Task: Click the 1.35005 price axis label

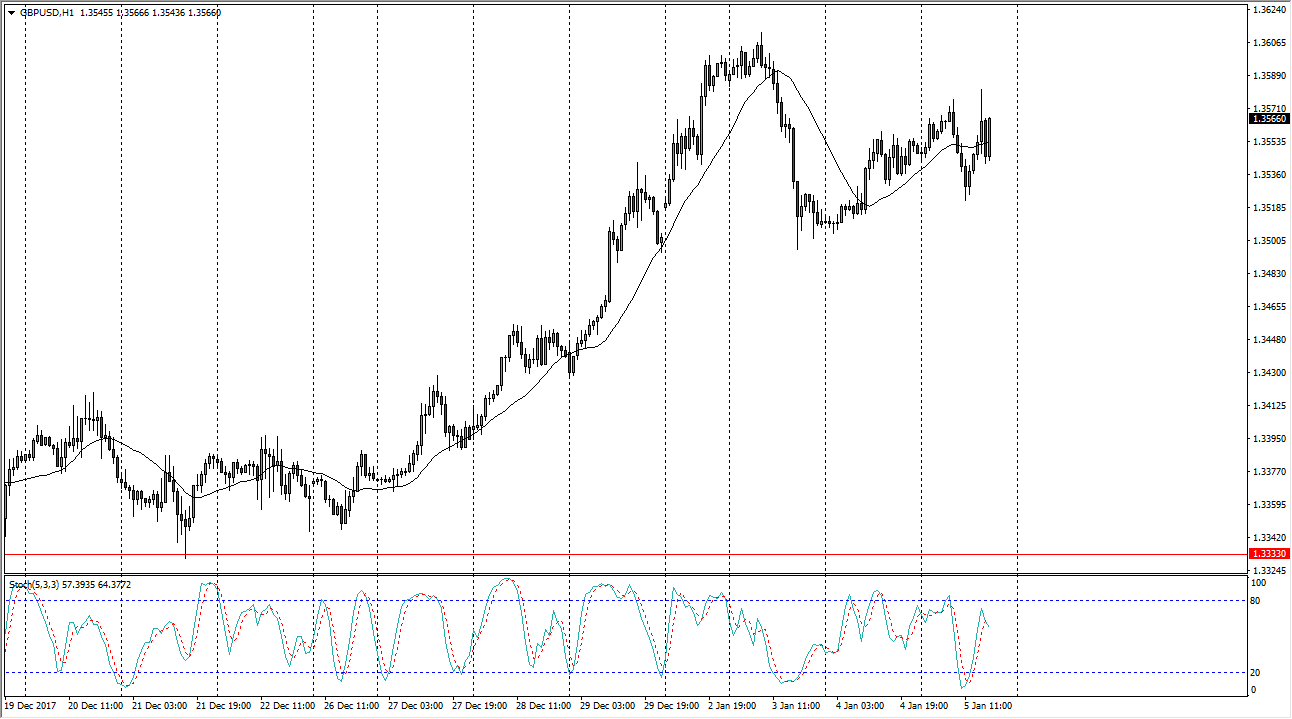Action: coord(1269,241)
